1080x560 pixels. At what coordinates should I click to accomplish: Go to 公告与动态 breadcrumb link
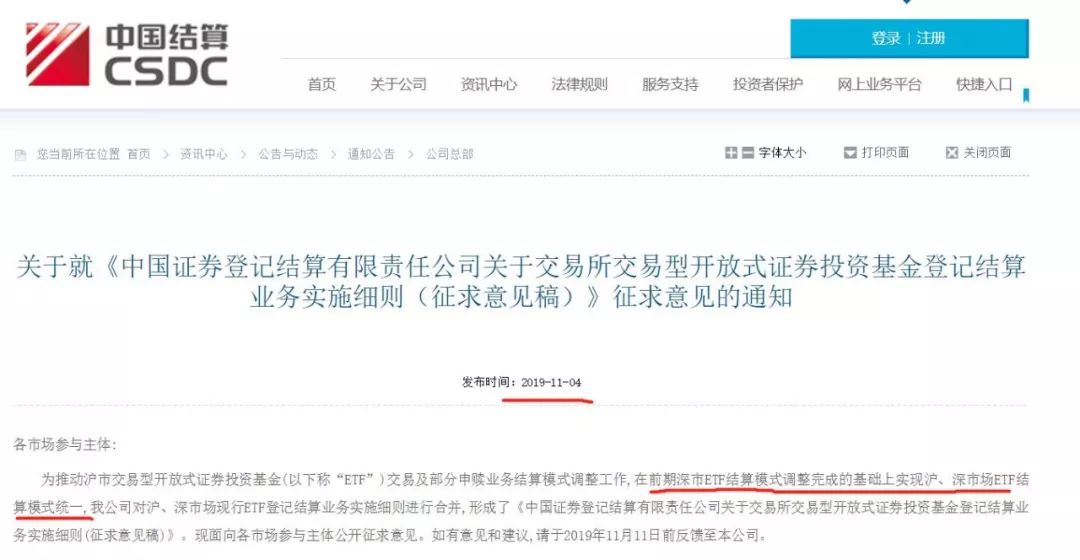point(288,154)
